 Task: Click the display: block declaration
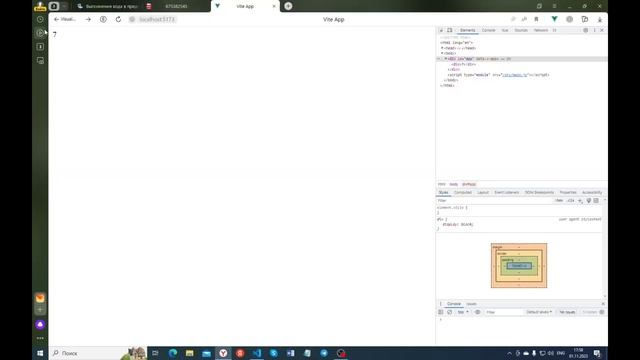[x=458, y=224]
